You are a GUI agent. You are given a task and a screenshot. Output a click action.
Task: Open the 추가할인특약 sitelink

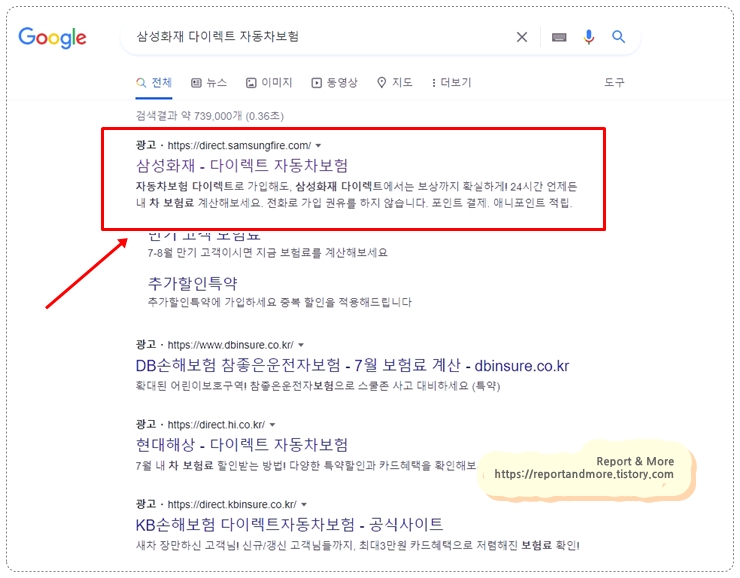[x=193, y=283]
